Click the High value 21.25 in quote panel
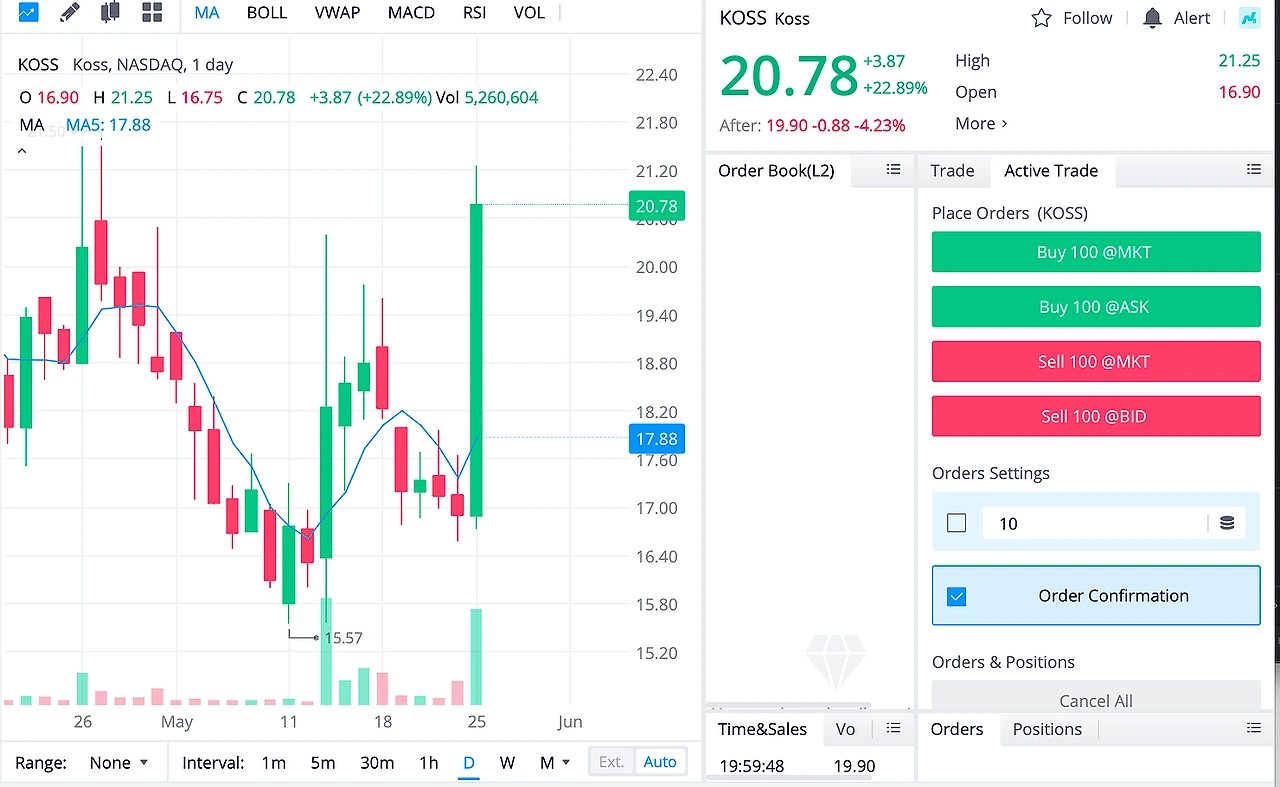The height and width of the screenshot is (787, 1280). (1239, 61)
